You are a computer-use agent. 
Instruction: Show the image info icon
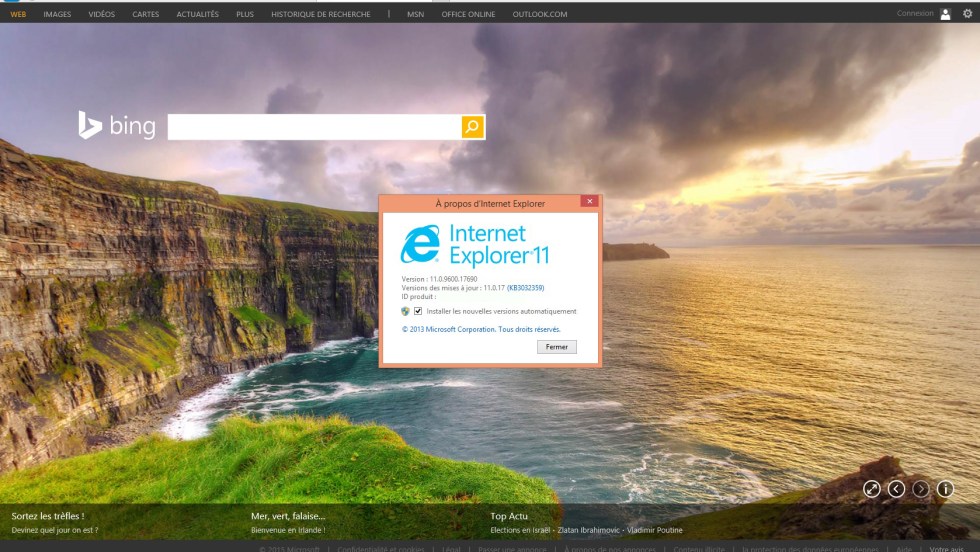[944, 489]
